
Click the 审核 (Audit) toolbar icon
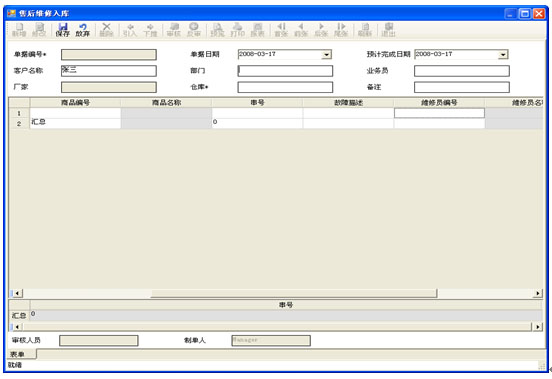(174, 30)
